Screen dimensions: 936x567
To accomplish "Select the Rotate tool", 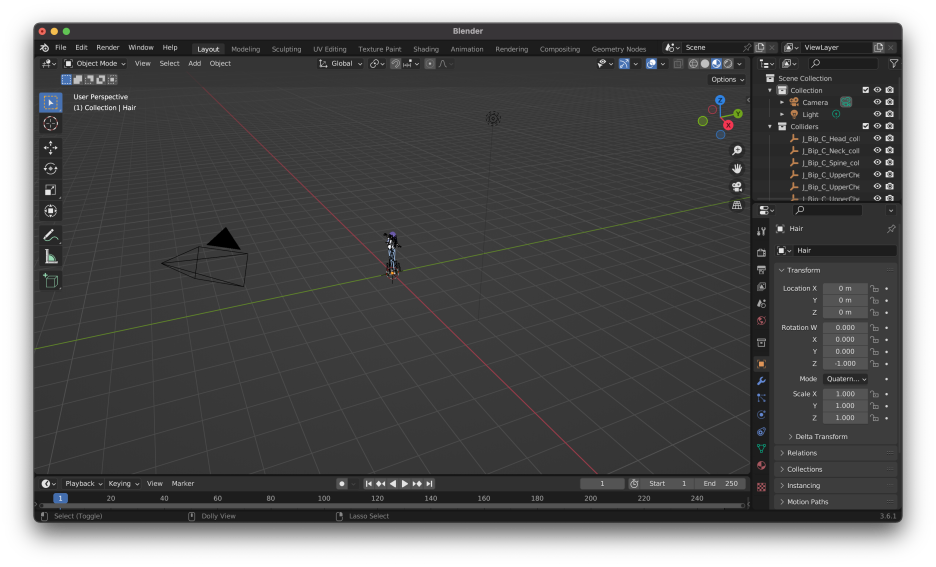I will [x=51, y=169].
